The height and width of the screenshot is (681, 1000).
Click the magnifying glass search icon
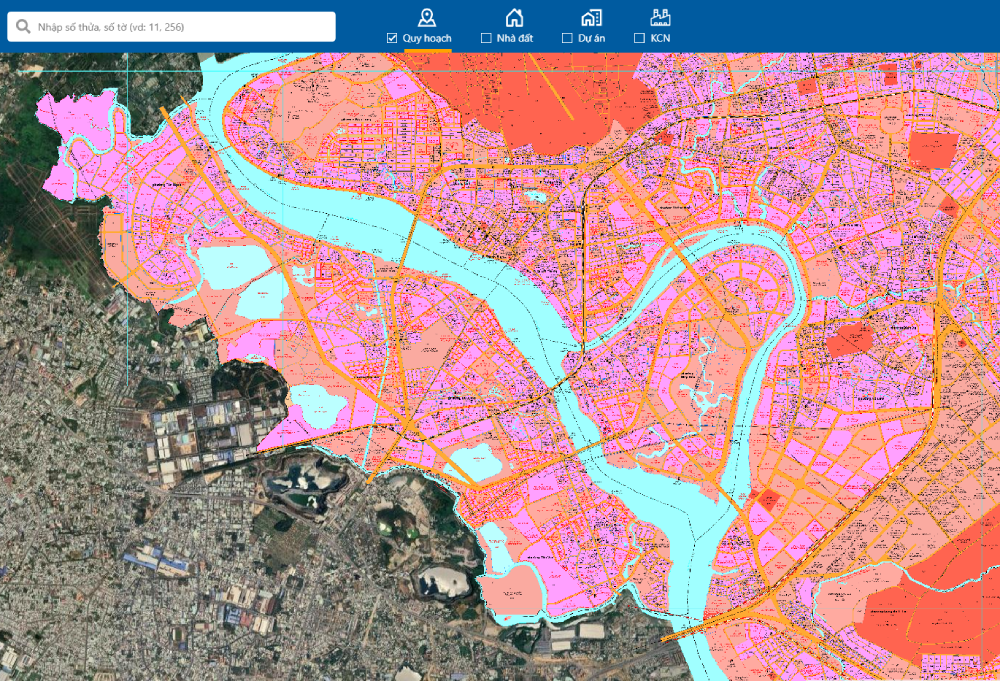[x=23, y=27]
